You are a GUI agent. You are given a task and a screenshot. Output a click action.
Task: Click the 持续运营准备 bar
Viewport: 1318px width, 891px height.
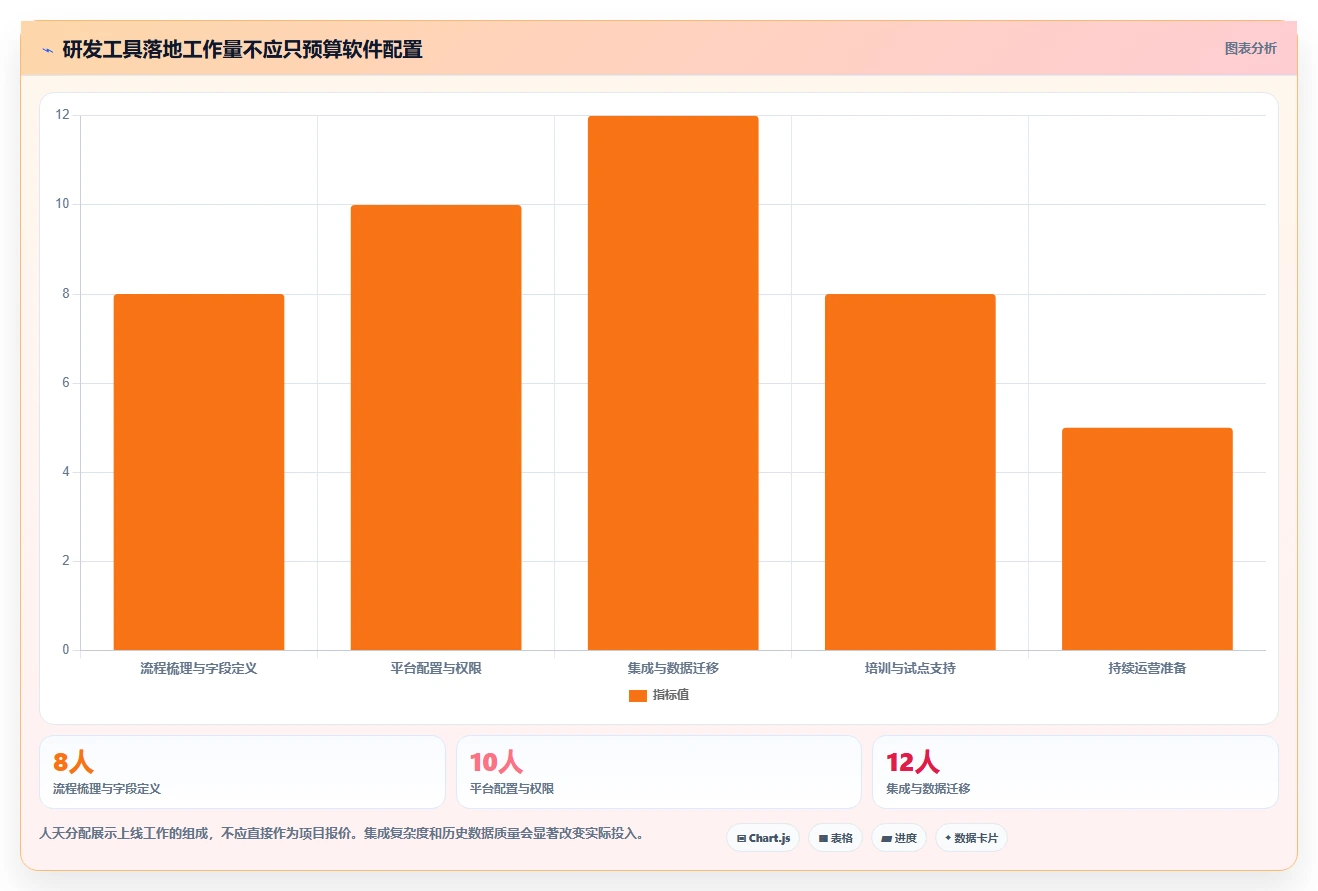pos(1147,539)
